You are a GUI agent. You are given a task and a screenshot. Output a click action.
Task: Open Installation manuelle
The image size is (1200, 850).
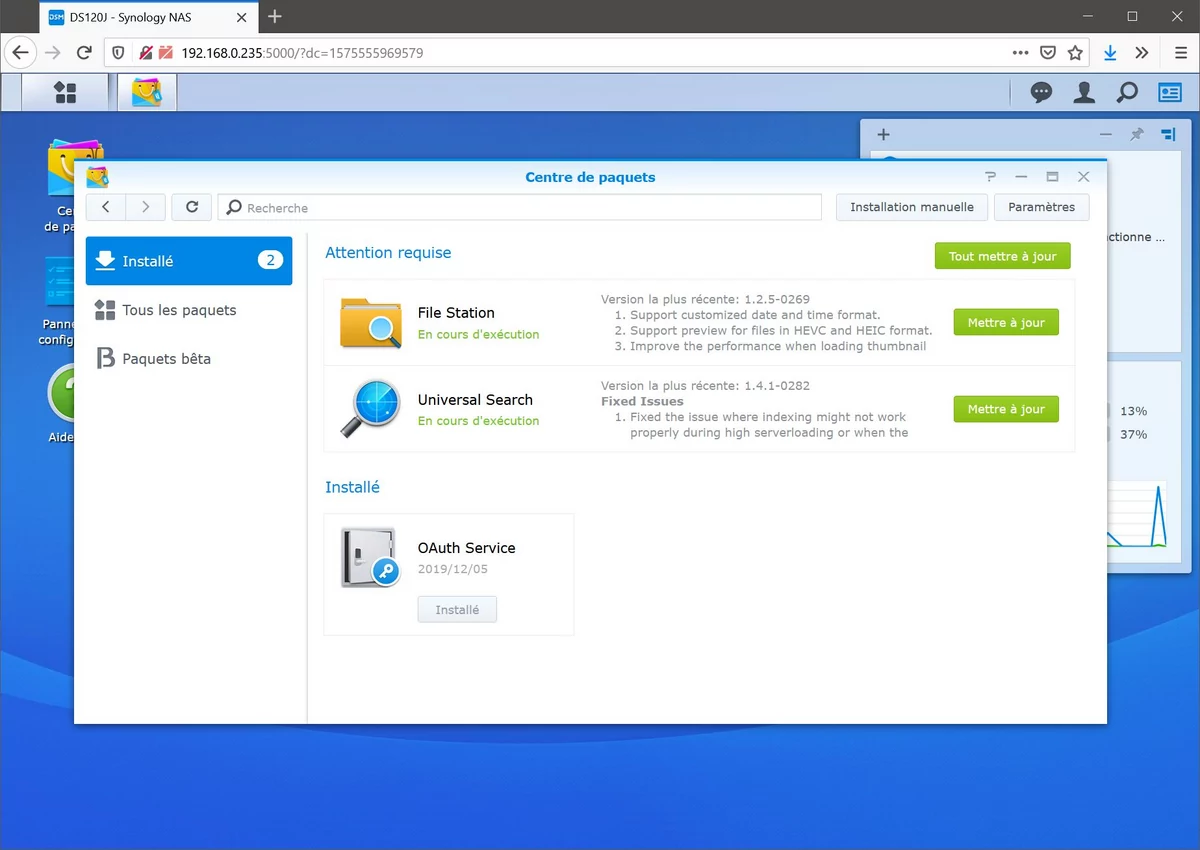[912, 207]
